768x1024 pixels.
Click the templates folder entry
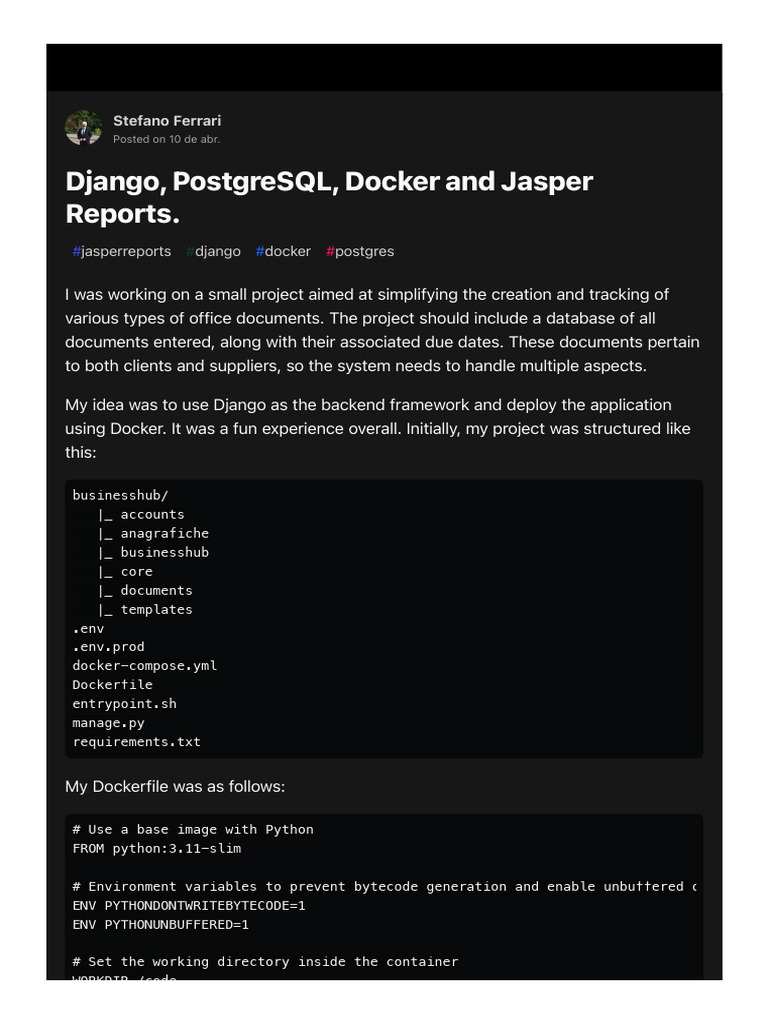tap(156, 609)
